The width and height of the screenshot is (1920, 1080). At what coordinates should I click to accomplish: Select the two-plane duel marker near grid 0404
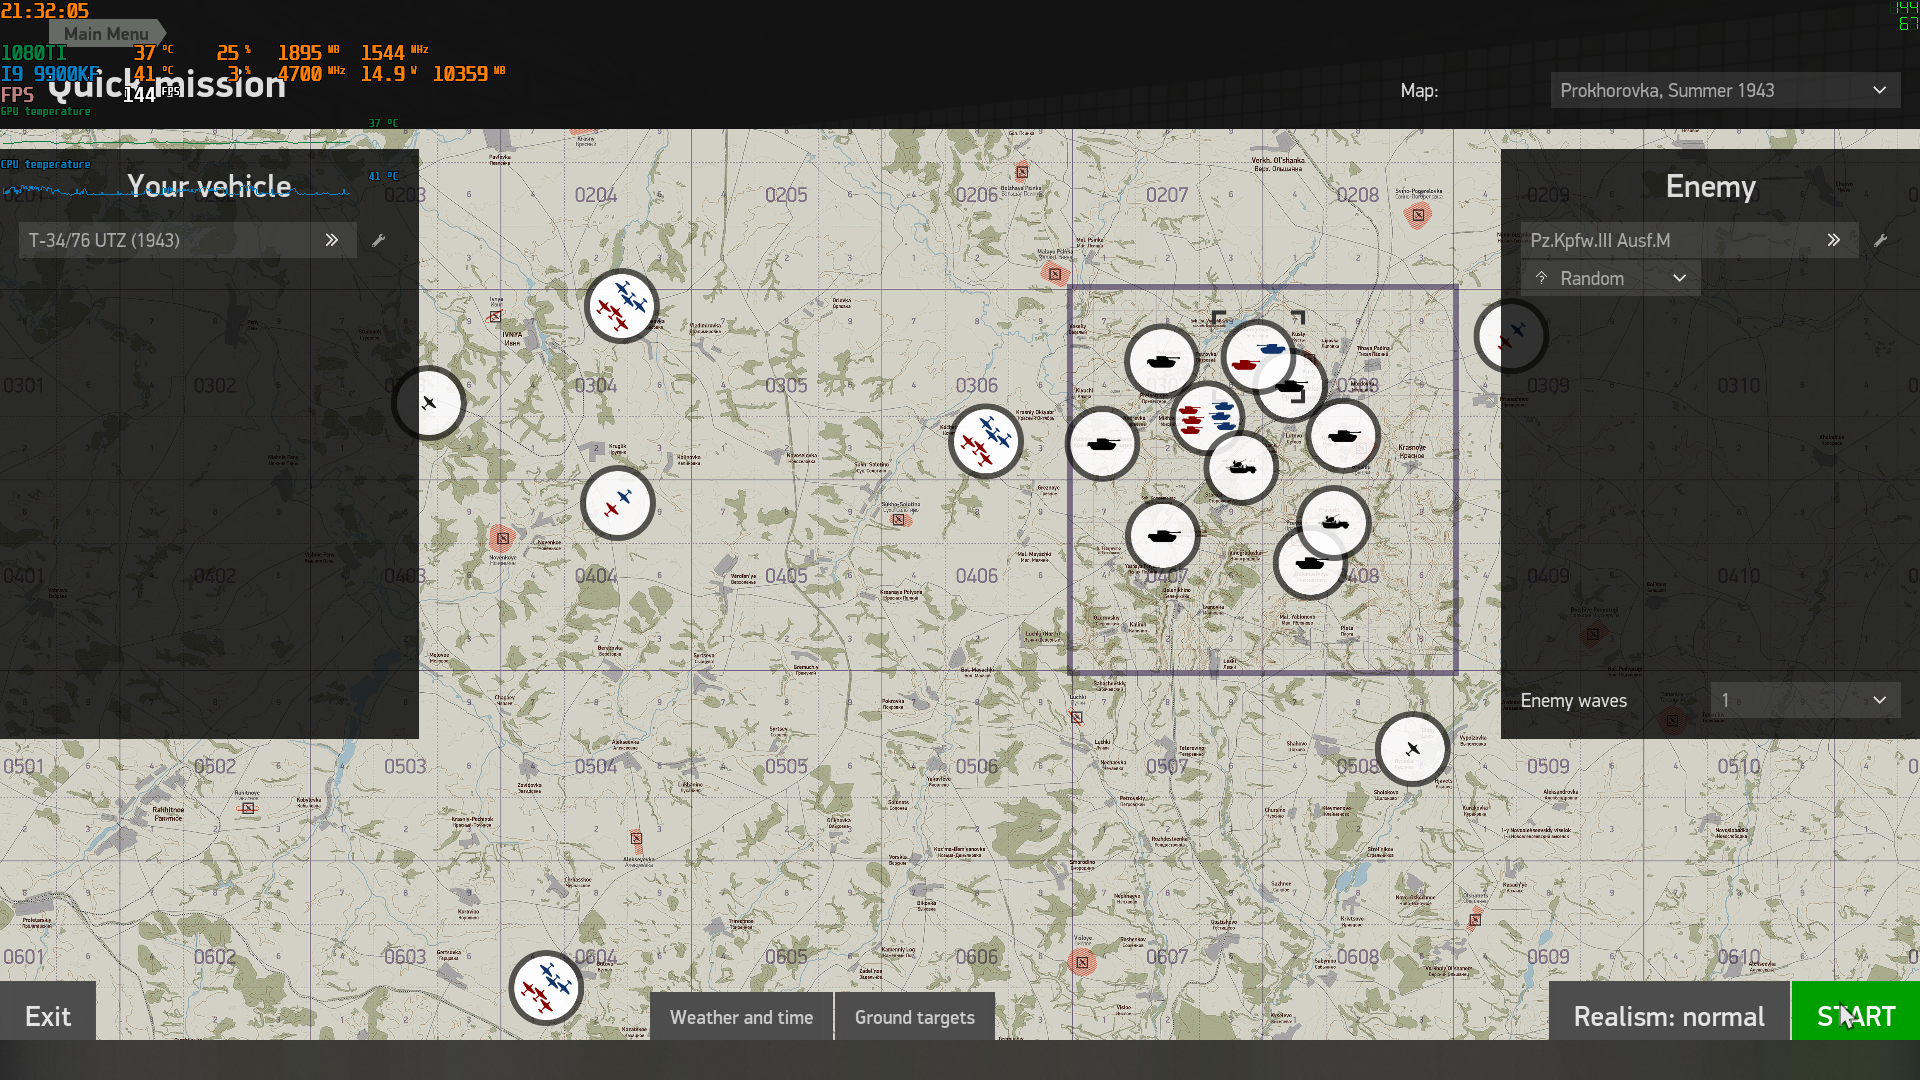pyautogui.click(x=617, y=503)
